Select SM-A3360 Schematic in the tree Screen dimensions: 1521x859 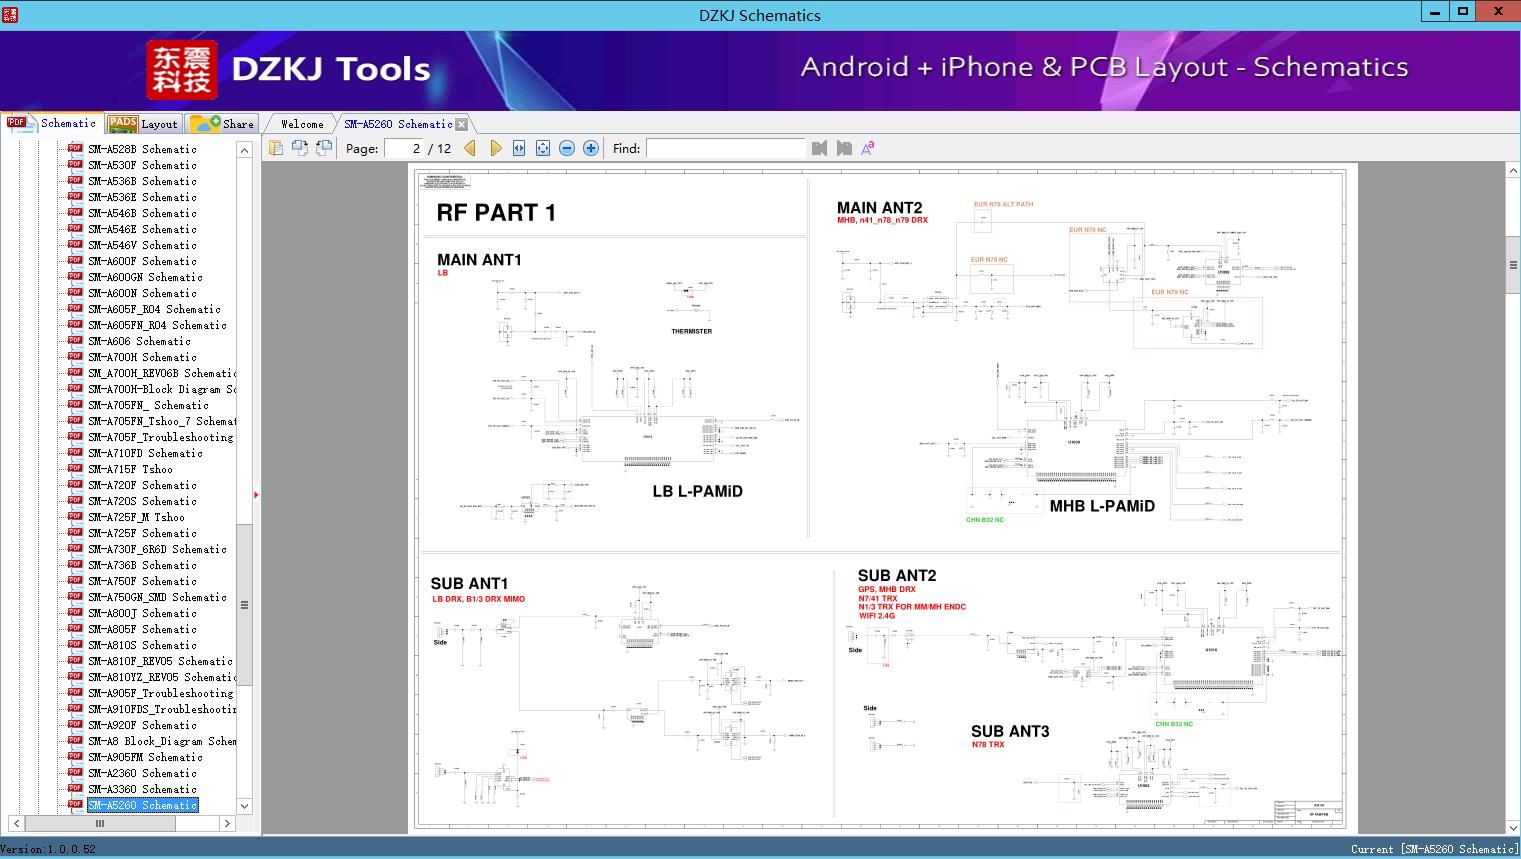[x=142, y=789]
